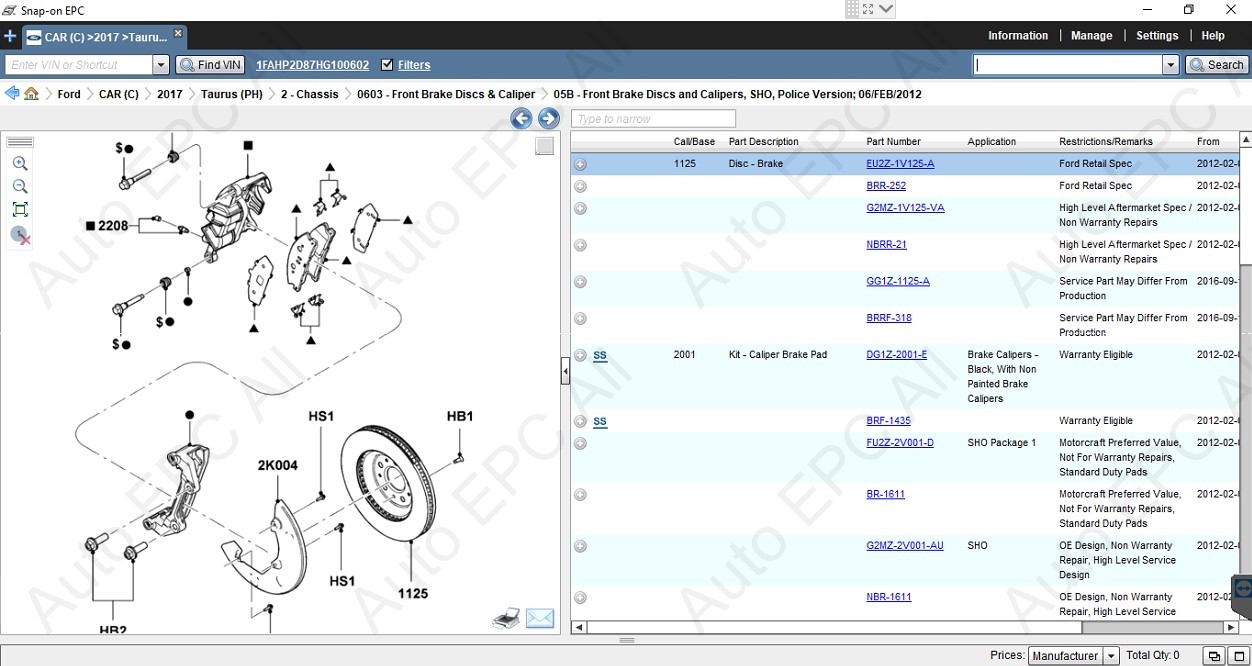
Task: Open the Settings menu
Action: click(x=1157, y=36)
